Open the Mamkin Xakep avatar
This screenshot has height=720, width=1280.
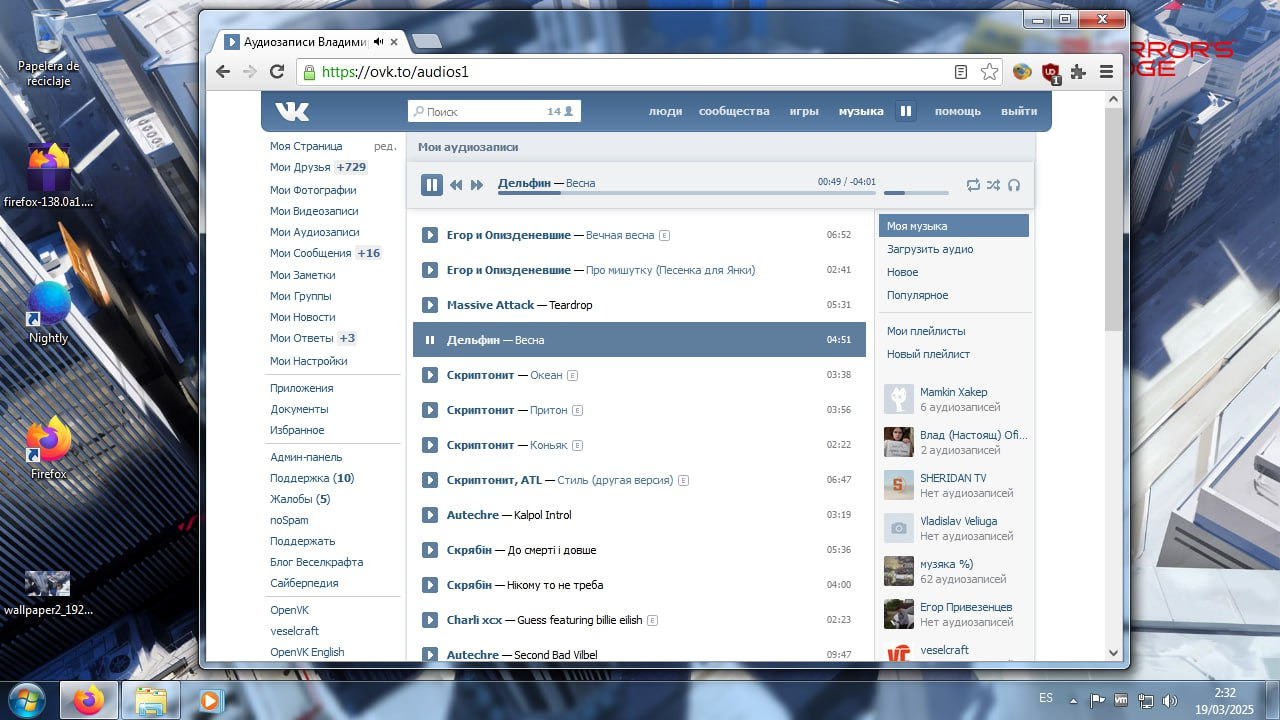(x=899, y=399)
